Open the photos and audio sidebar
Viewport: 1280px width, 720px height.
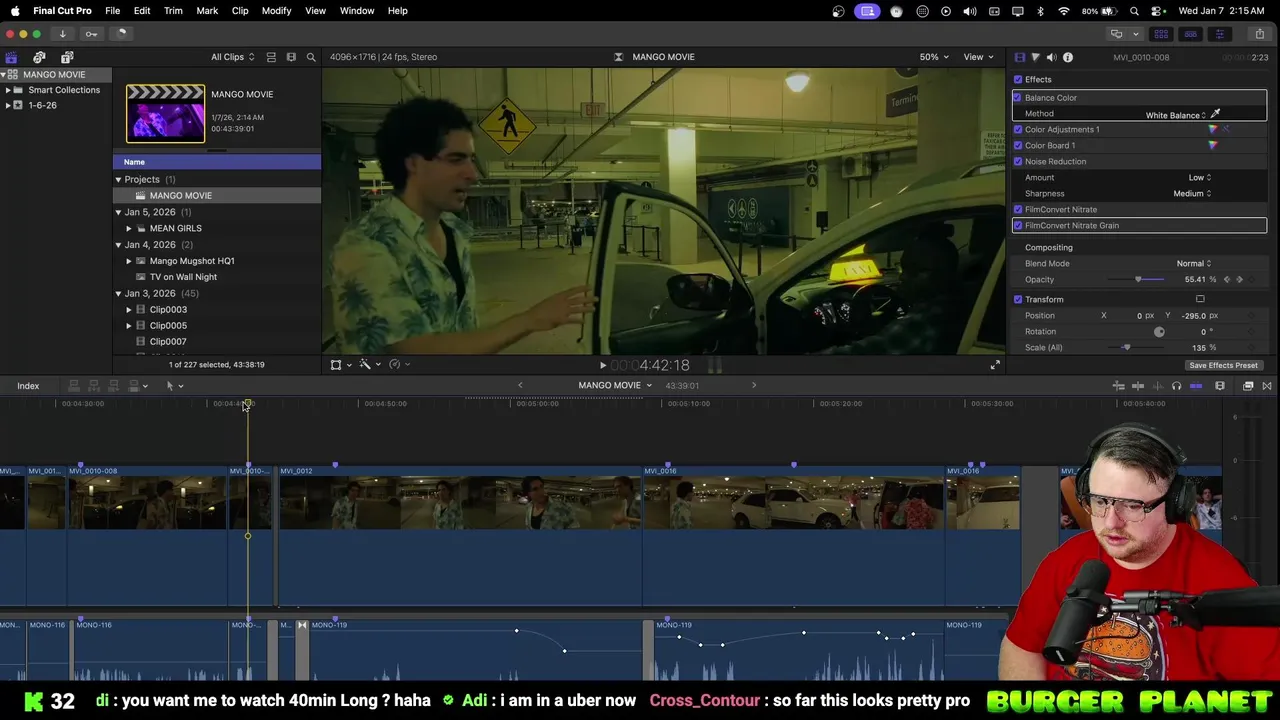[x=39, y=57]
